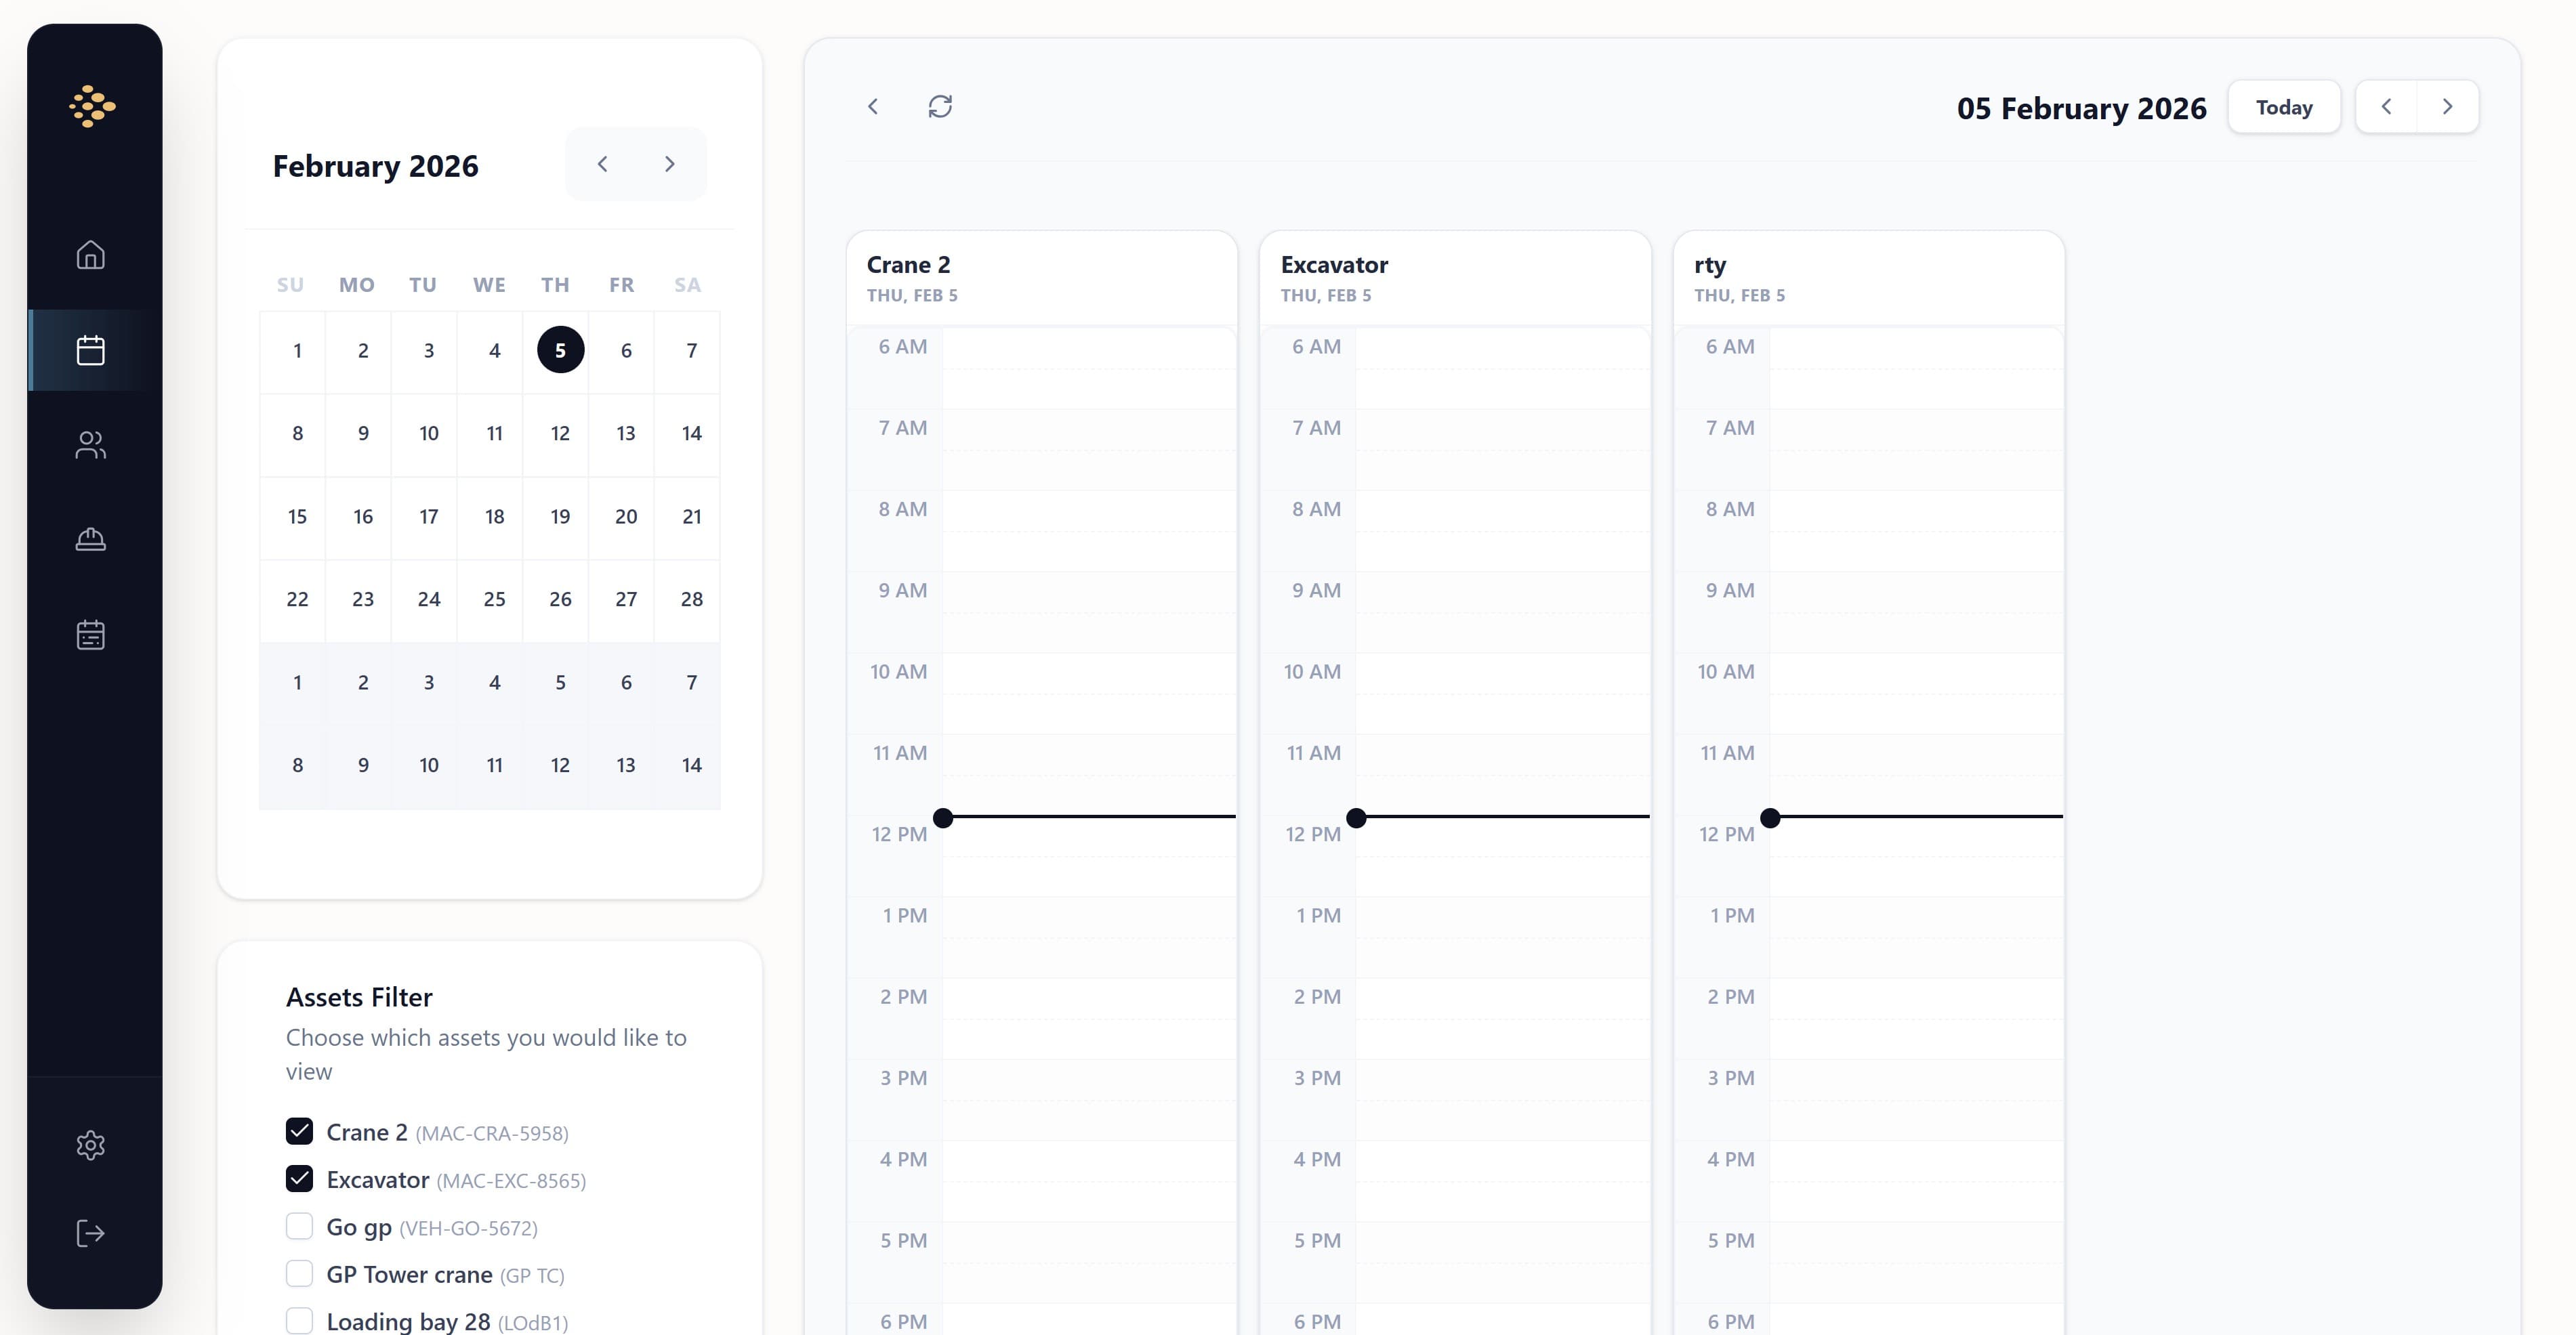Log out using the sign-out icon

point(91,1233)
